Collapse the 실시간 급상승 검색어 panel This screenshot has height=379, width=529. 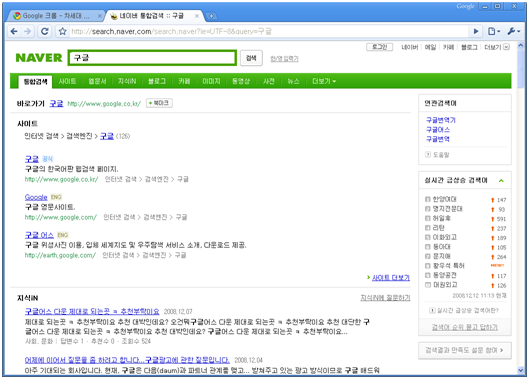click(x=501, y=181)
